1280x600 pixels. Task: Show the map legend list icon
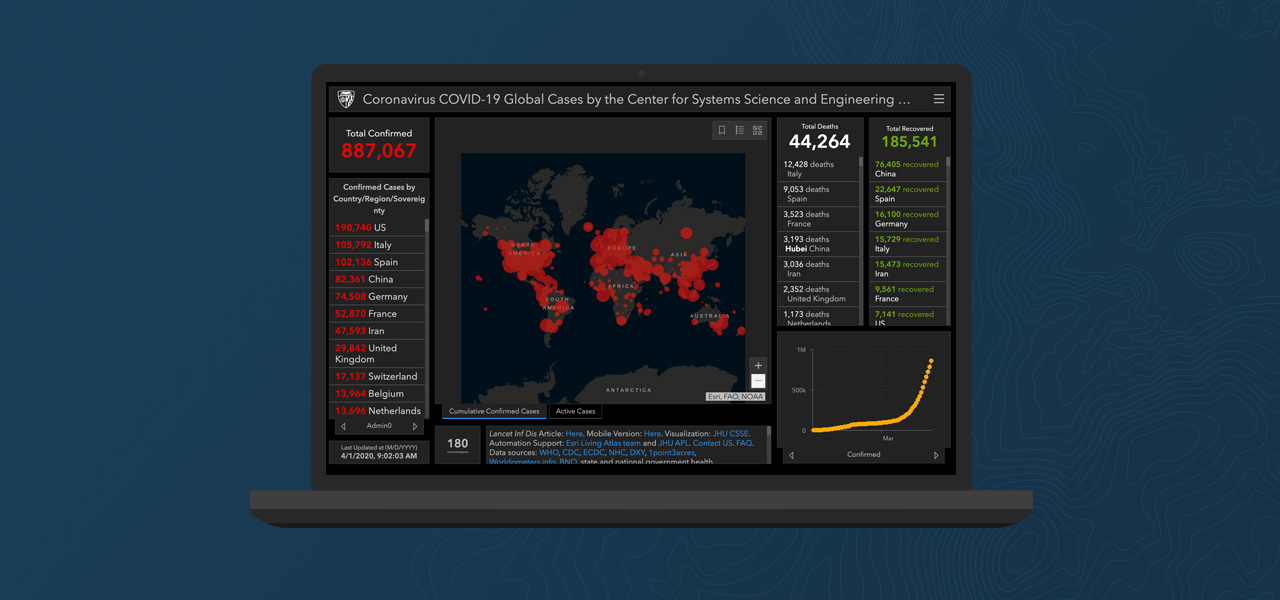pos(740,130)
